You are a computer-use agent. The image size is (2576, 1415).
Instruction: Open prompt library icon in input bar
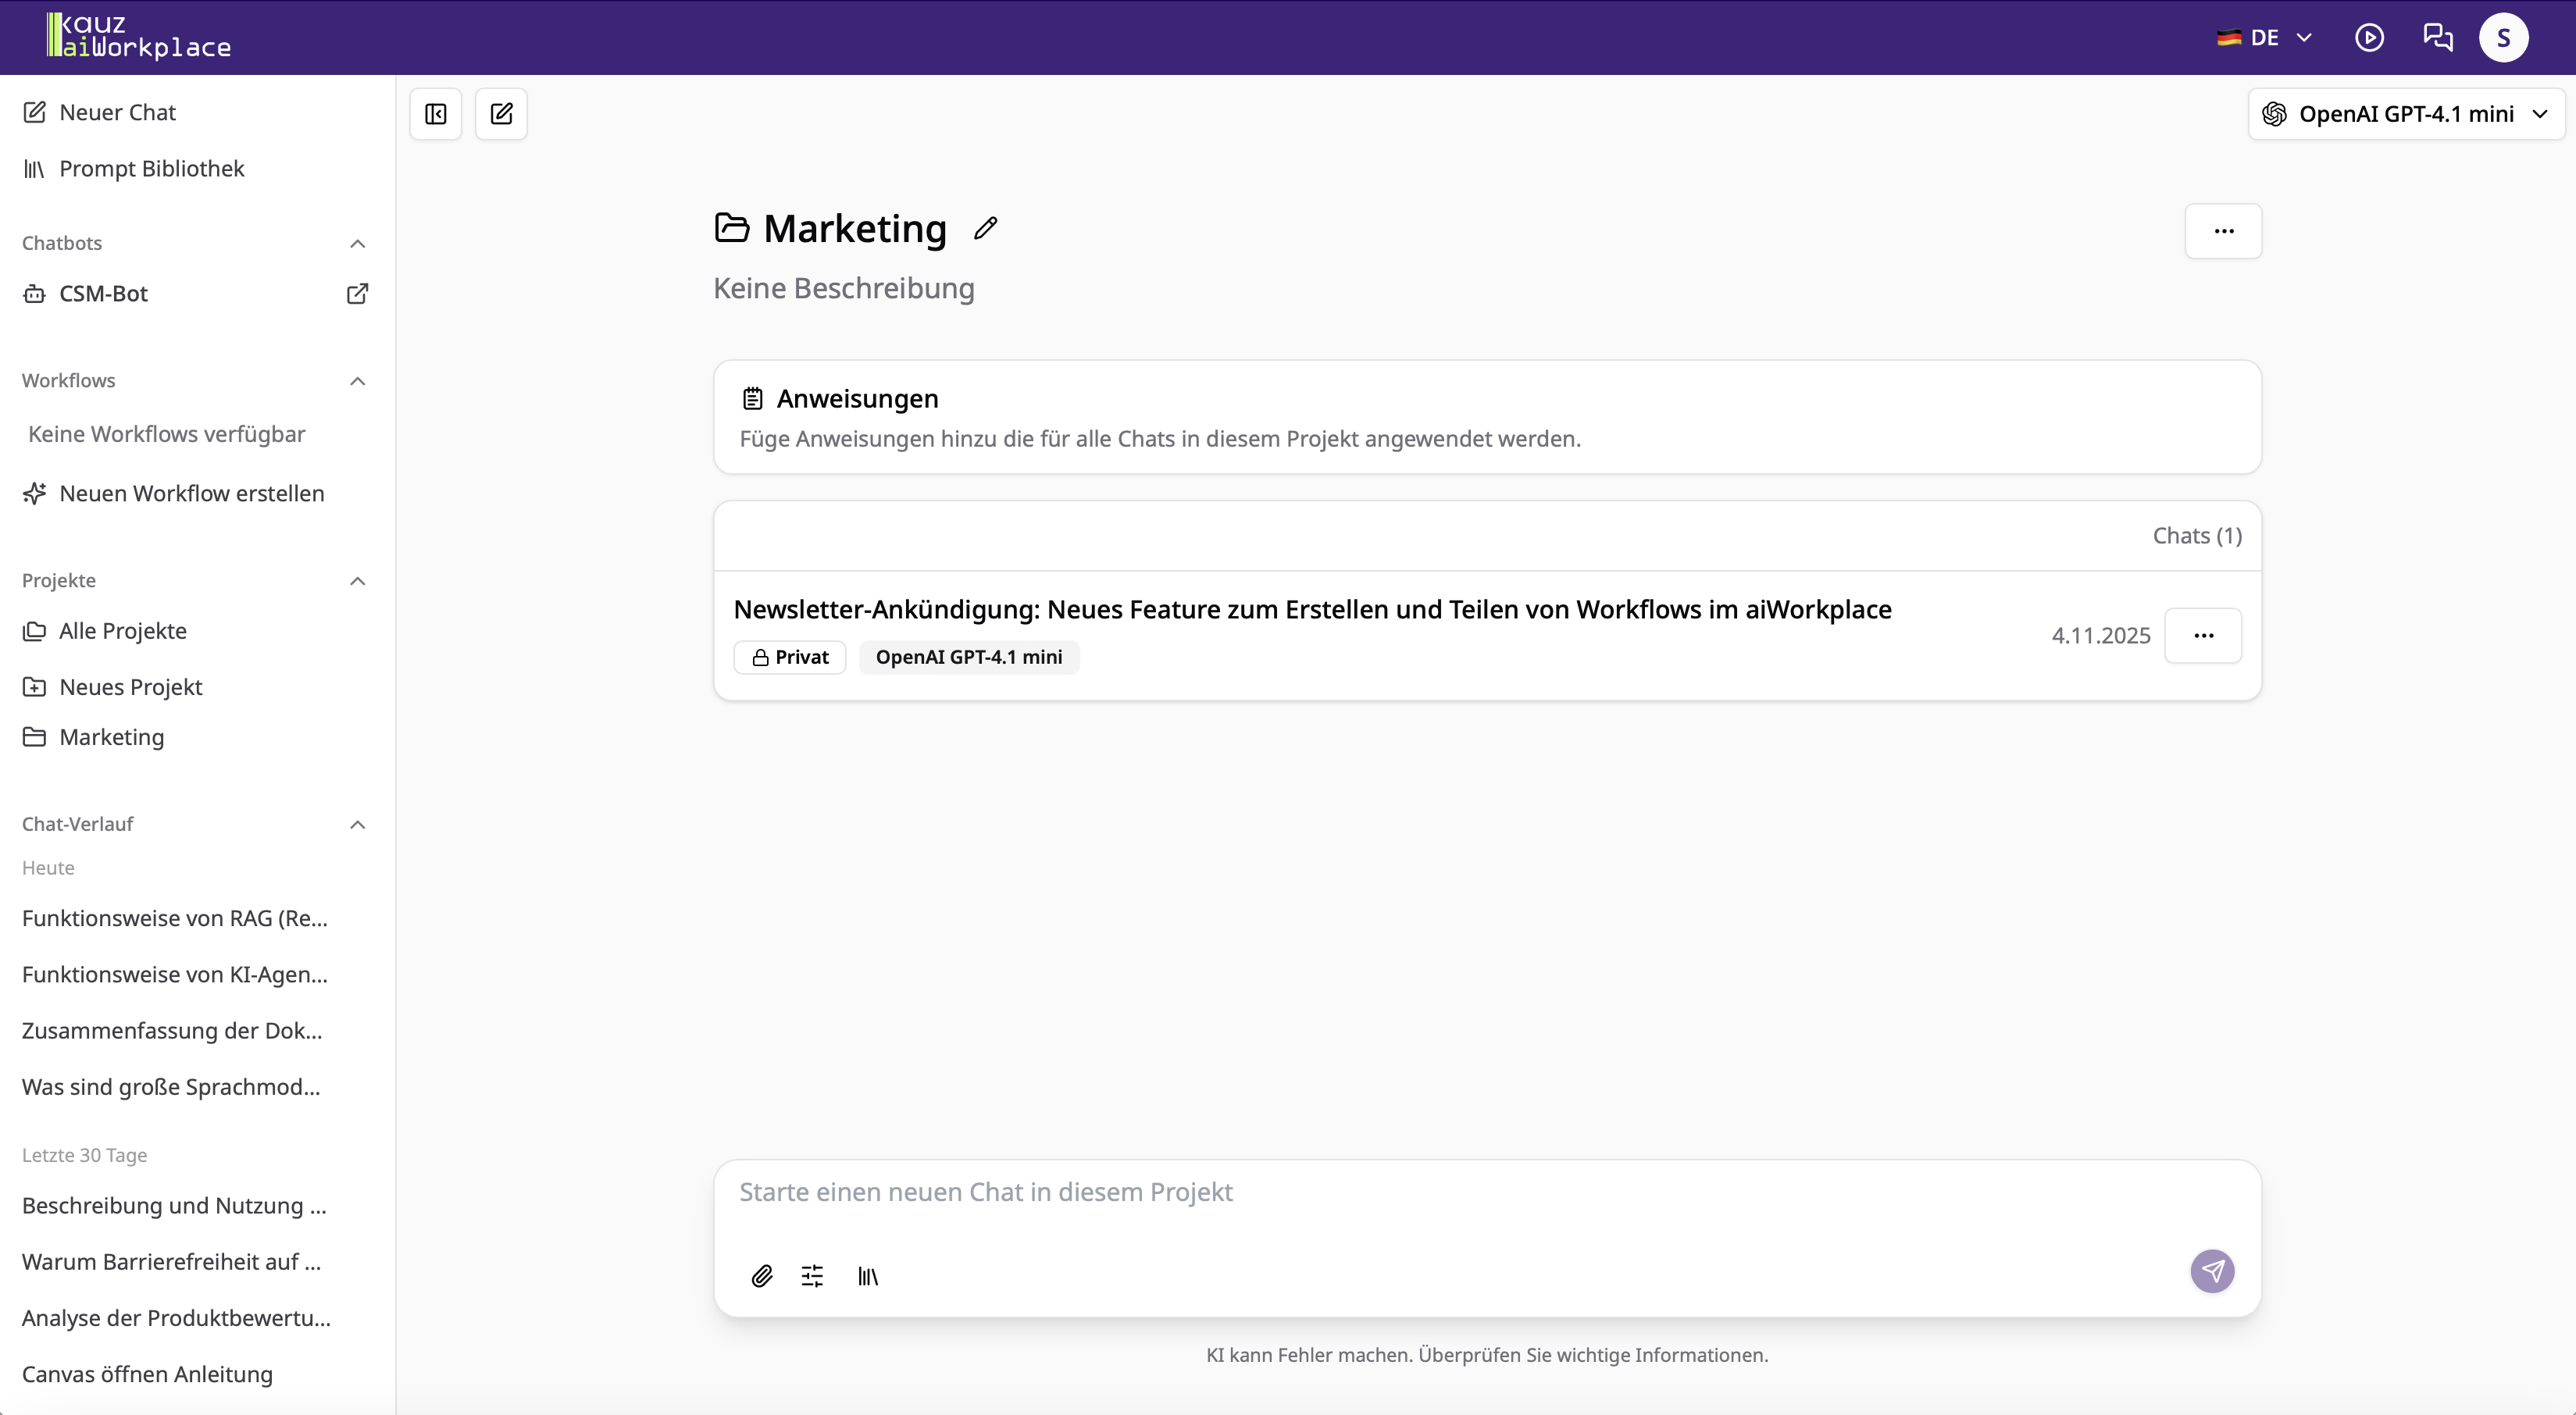point(868,1275)
